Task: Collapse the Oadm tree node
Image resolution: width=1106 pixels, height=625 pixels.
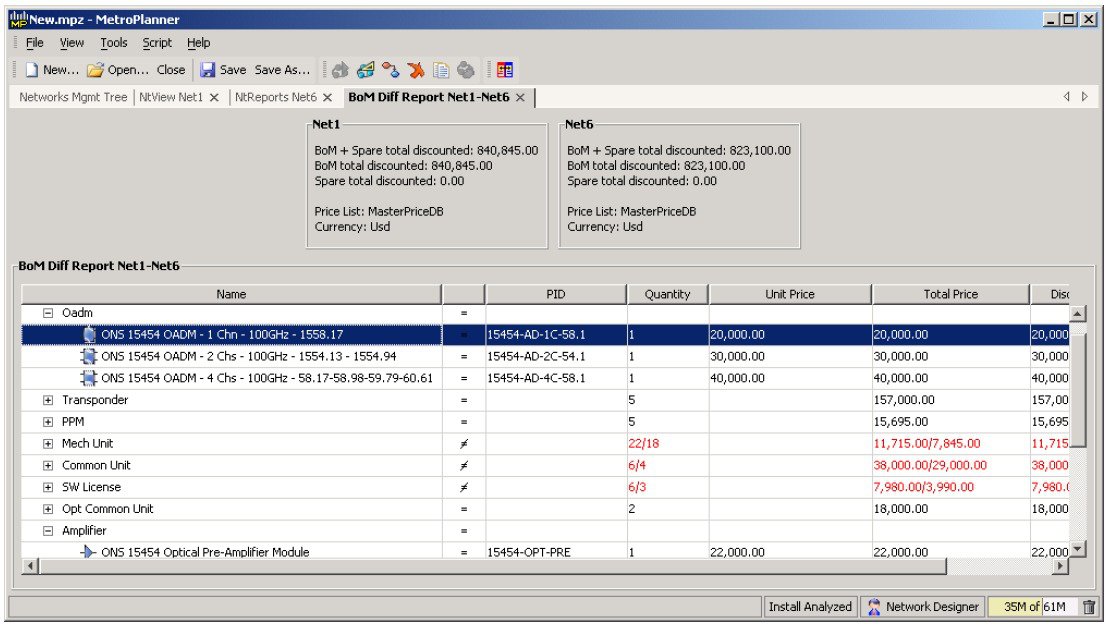Action: click(x=48, y=312)
